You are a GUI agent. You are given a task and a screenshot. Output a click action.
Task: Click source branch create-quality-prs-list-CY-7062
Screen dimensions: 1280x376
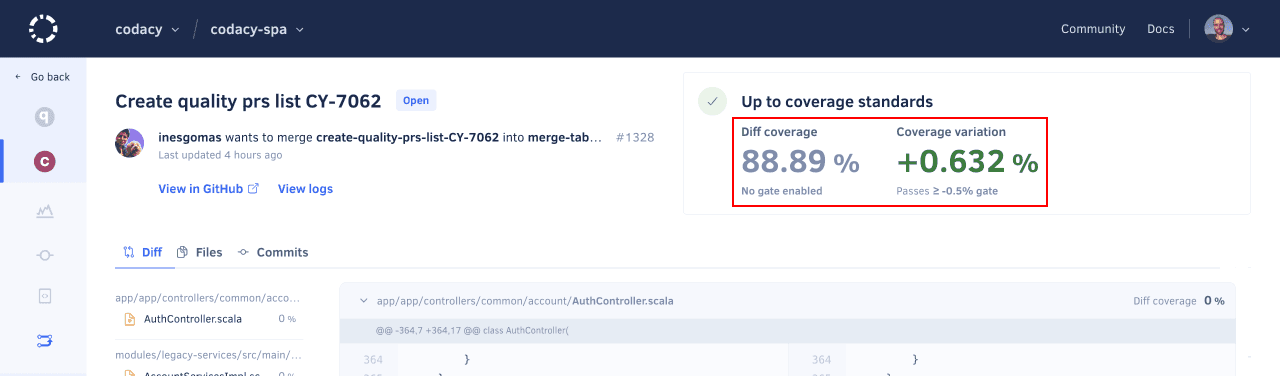407,137
